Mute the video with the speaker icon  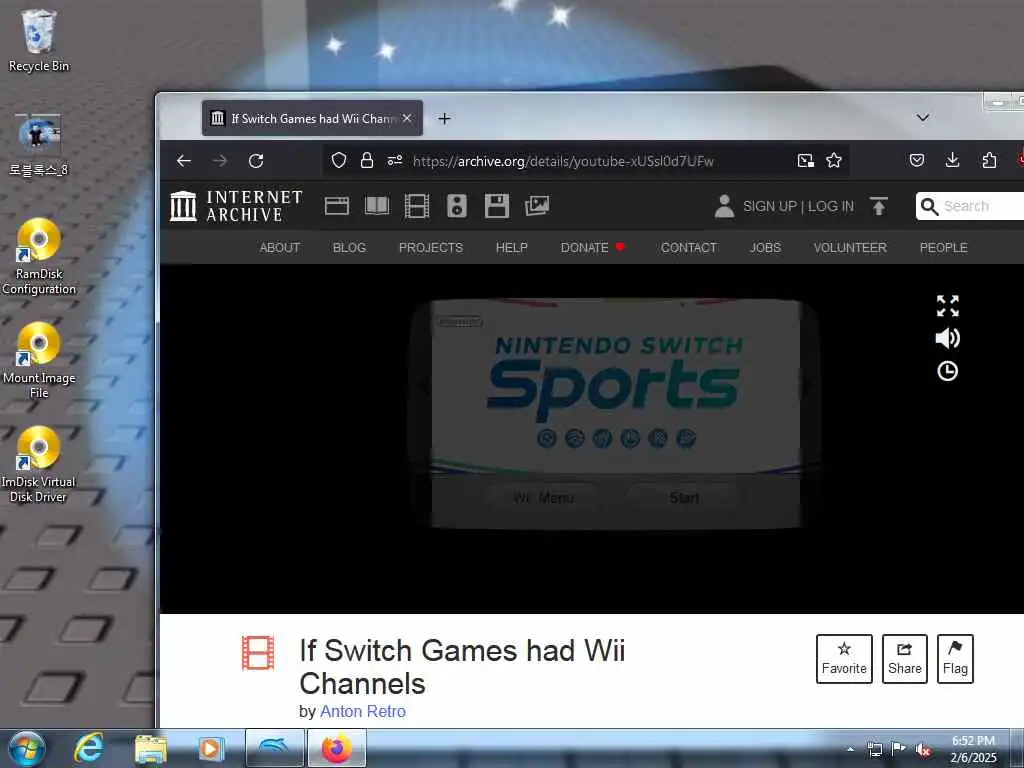[948, 338]
